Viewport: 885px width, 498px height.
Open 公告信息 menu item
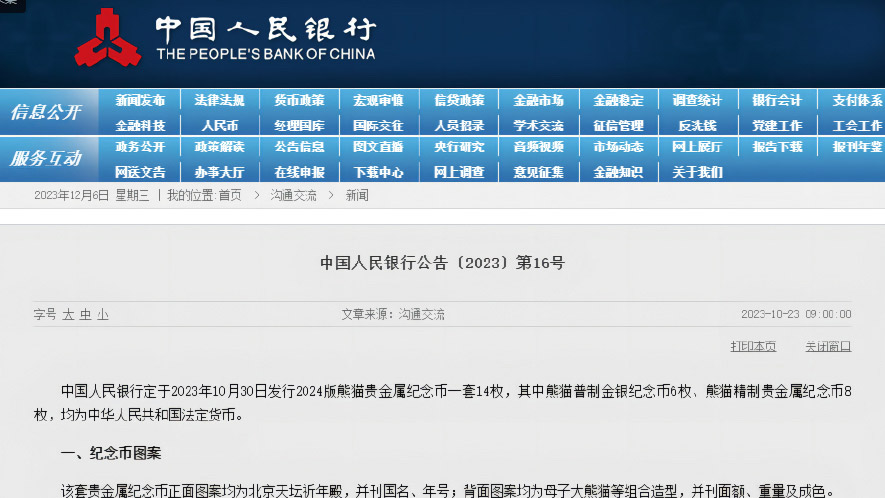pos(299,147)
